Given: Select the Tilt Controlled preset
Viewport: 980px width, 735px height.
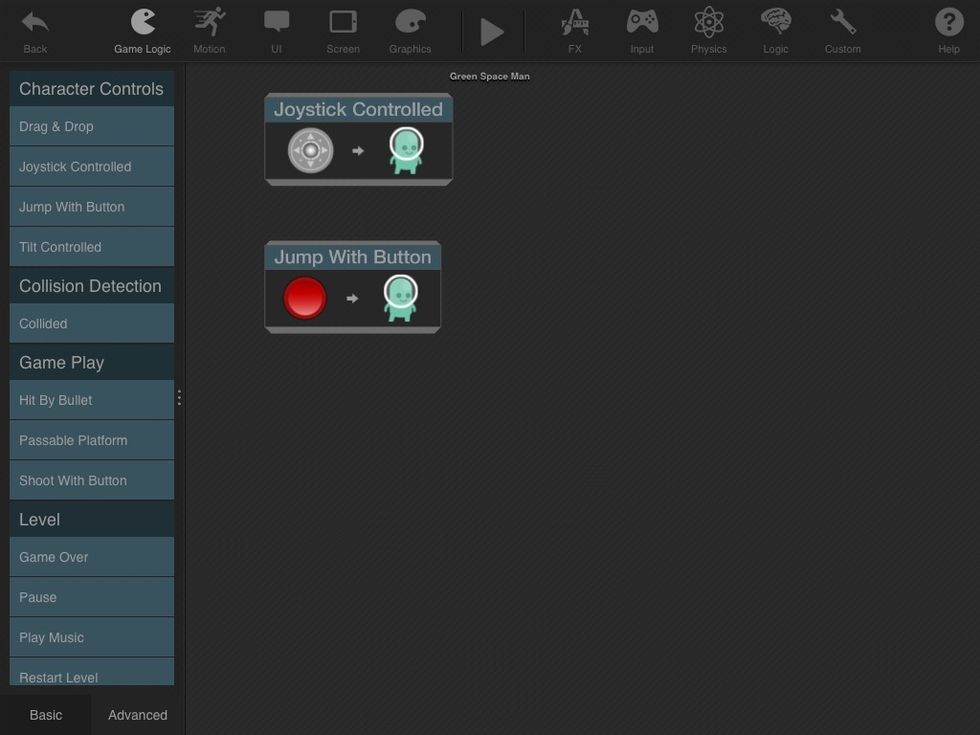Looking at the screenshot, I should click(x=90, y=246).
